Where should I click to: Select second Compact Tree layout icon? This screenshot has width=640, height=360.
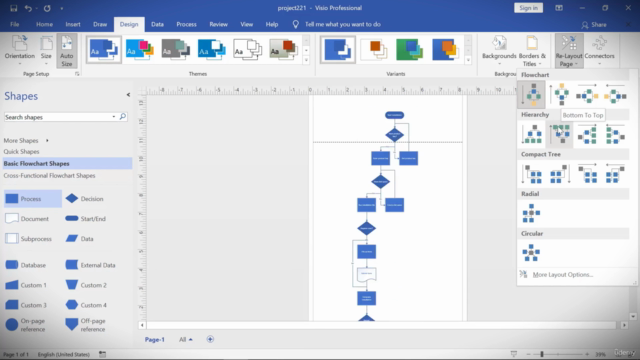tap(560, 173)
